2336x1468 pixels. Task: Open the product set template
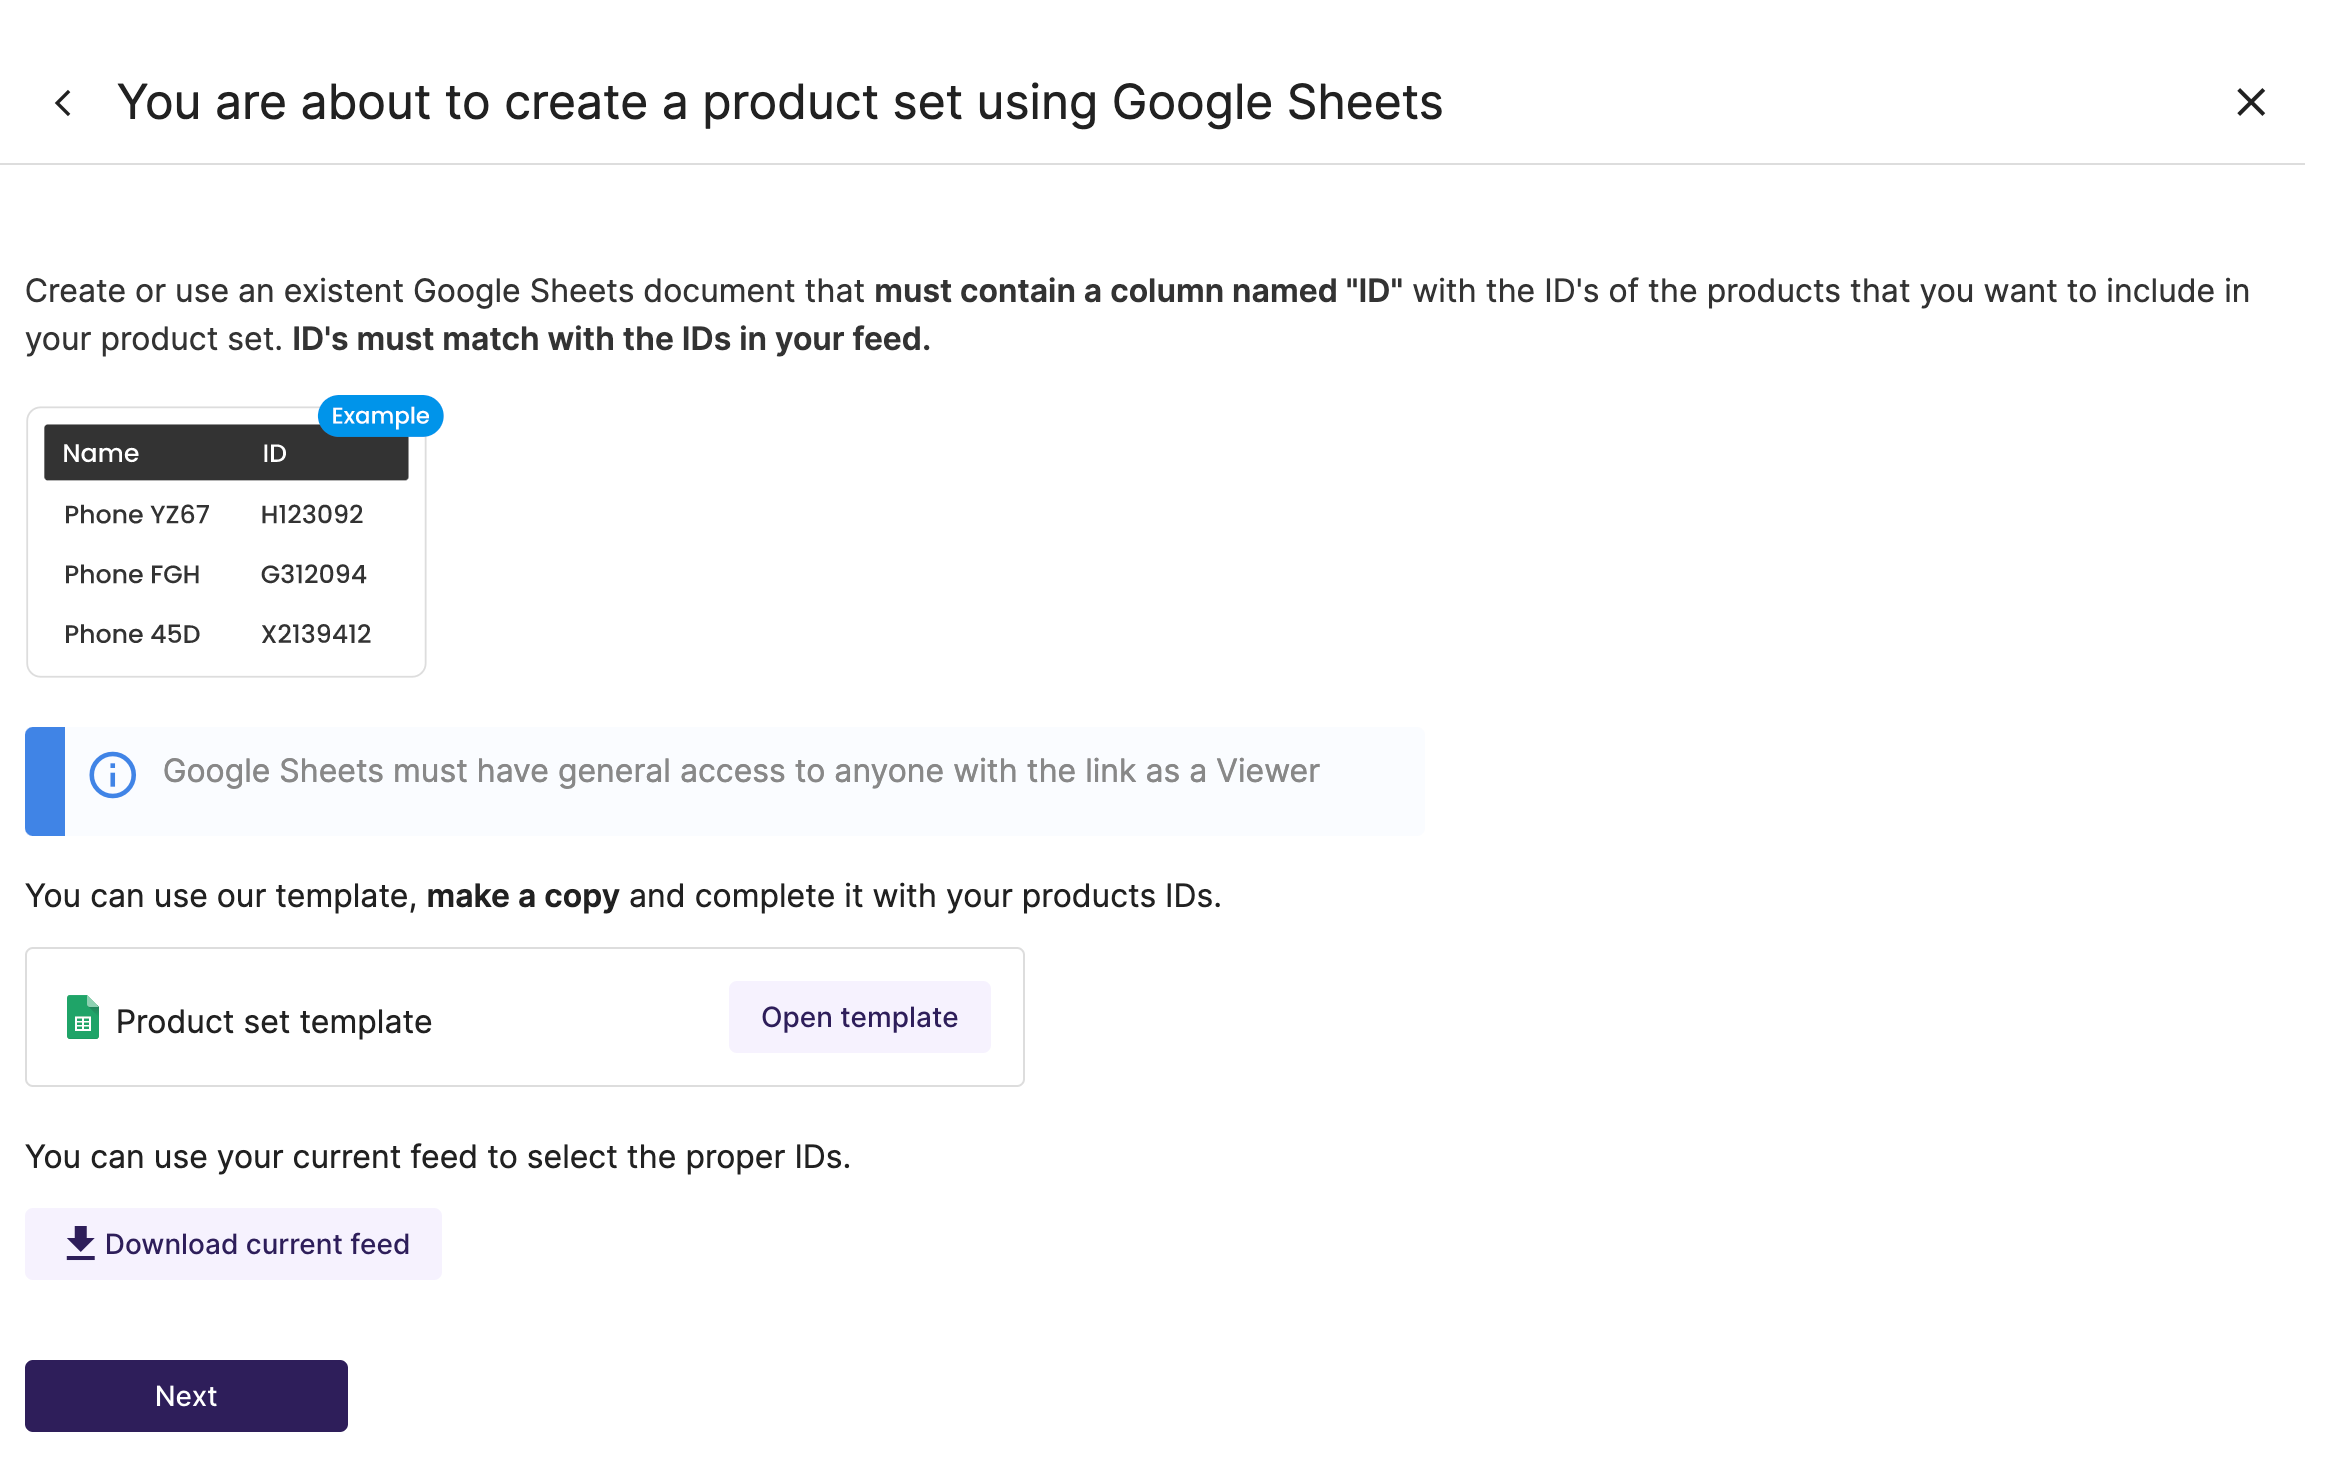(859, 1017)
